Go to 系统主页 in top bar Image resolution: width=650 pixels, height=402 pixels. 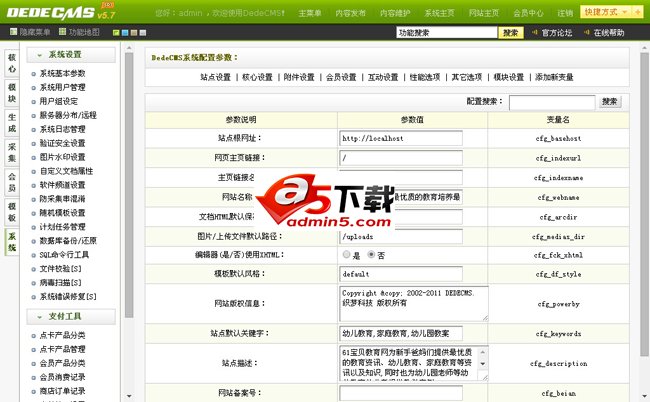pyautogui.click(x=439, y=13)
